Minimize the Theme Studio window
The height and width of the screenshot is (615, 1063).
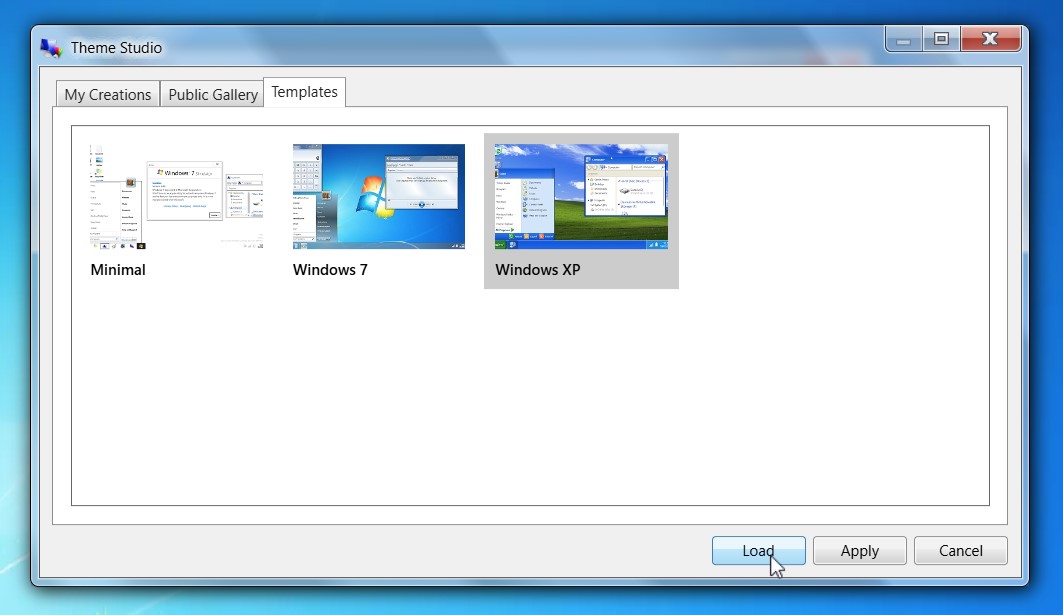click(904, 39)
